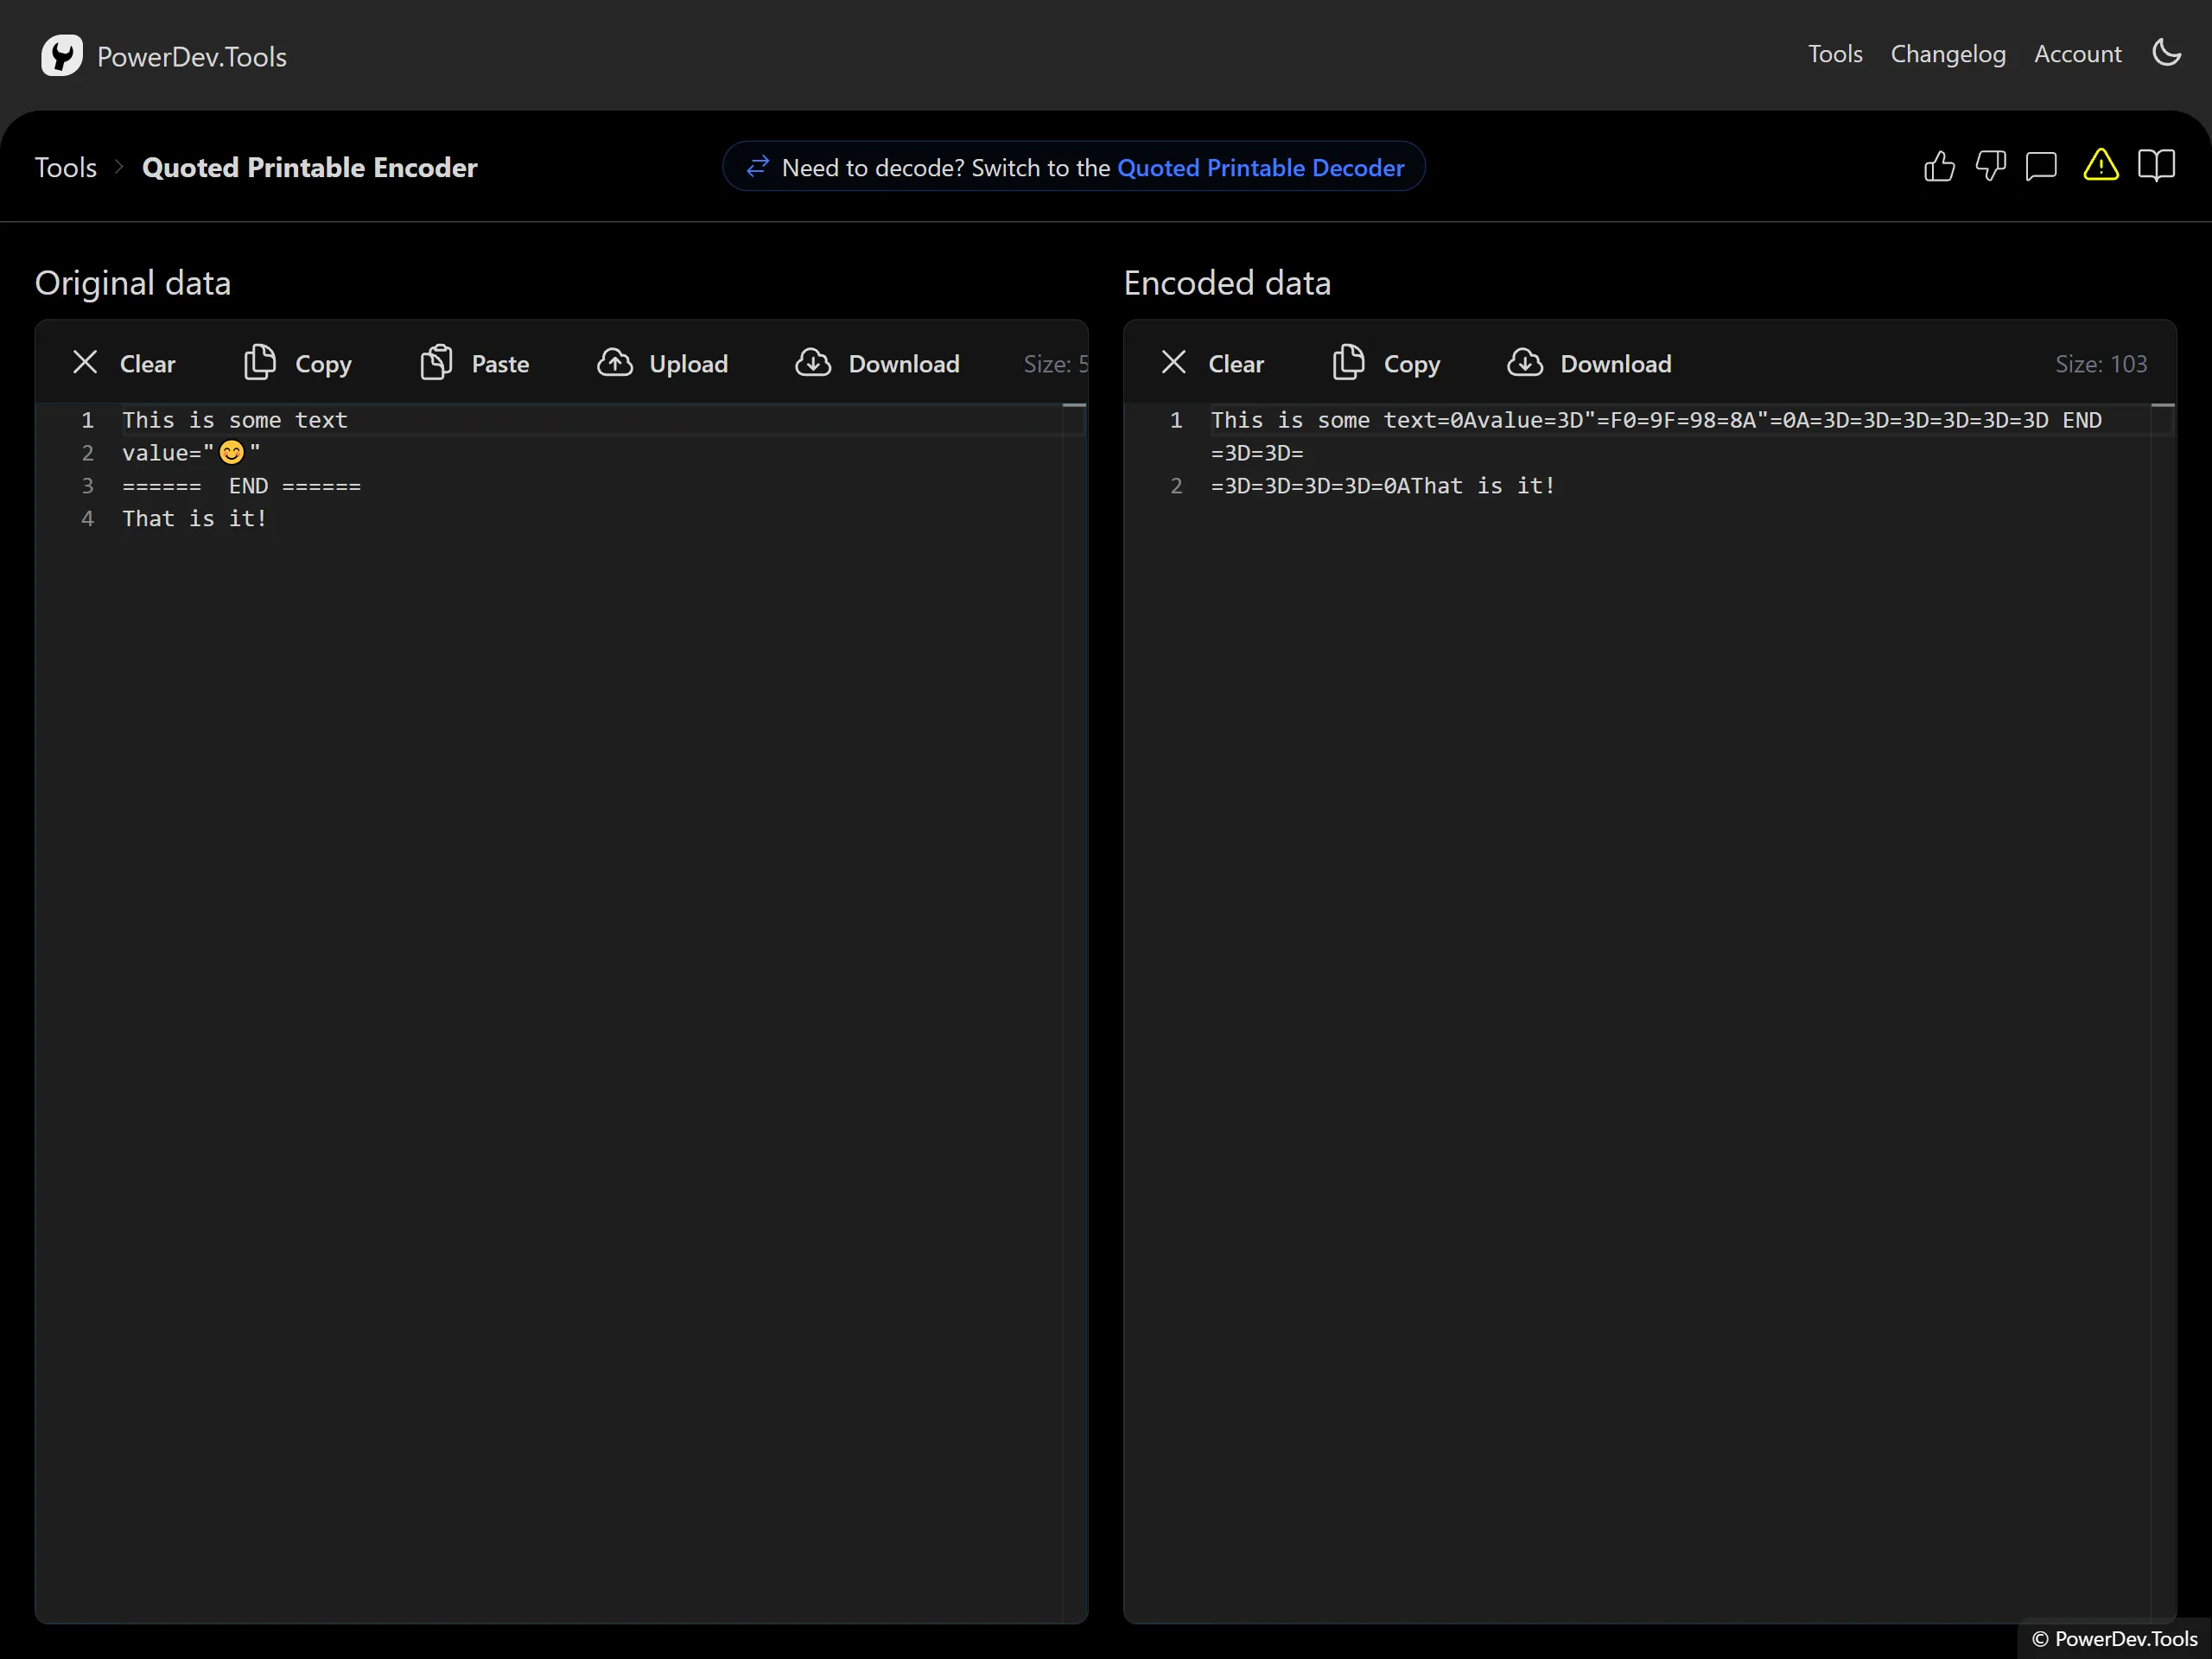Click the copy icon in Original data toolbar
This screenshot has height=1659, width=2212.
pyautogui.click(x=260, y=362)
